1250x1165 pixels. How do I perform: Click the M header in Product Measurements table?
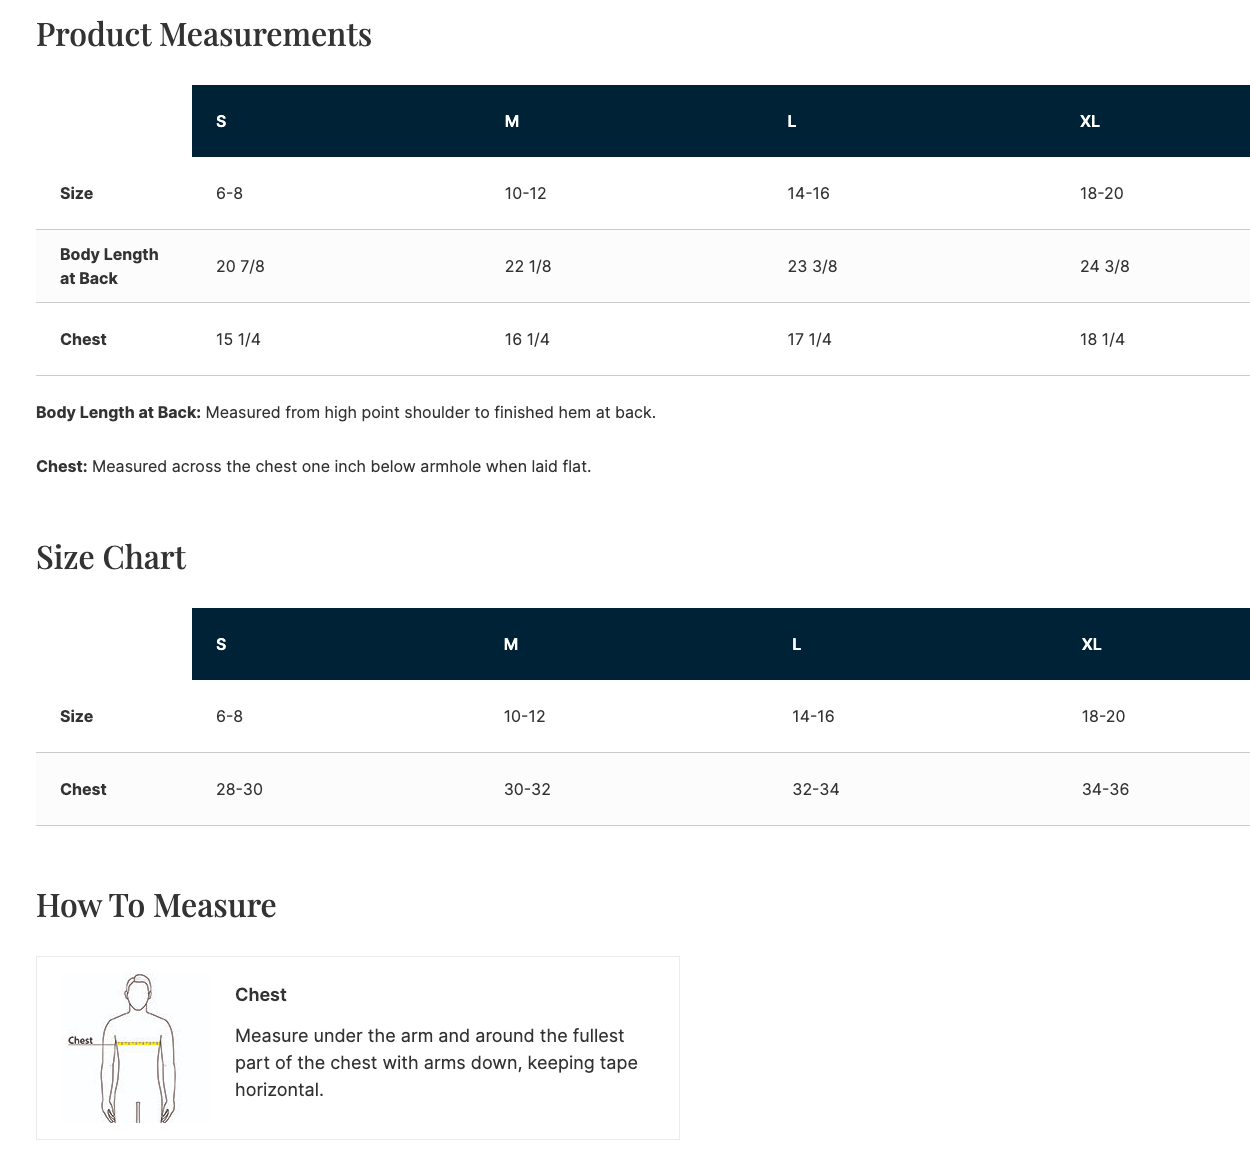(x=512, y=121)
